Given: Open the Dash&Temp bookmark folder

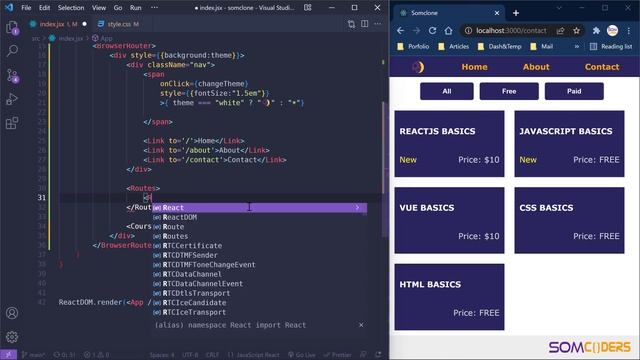Looking at the screenshot, I should 500,47.
